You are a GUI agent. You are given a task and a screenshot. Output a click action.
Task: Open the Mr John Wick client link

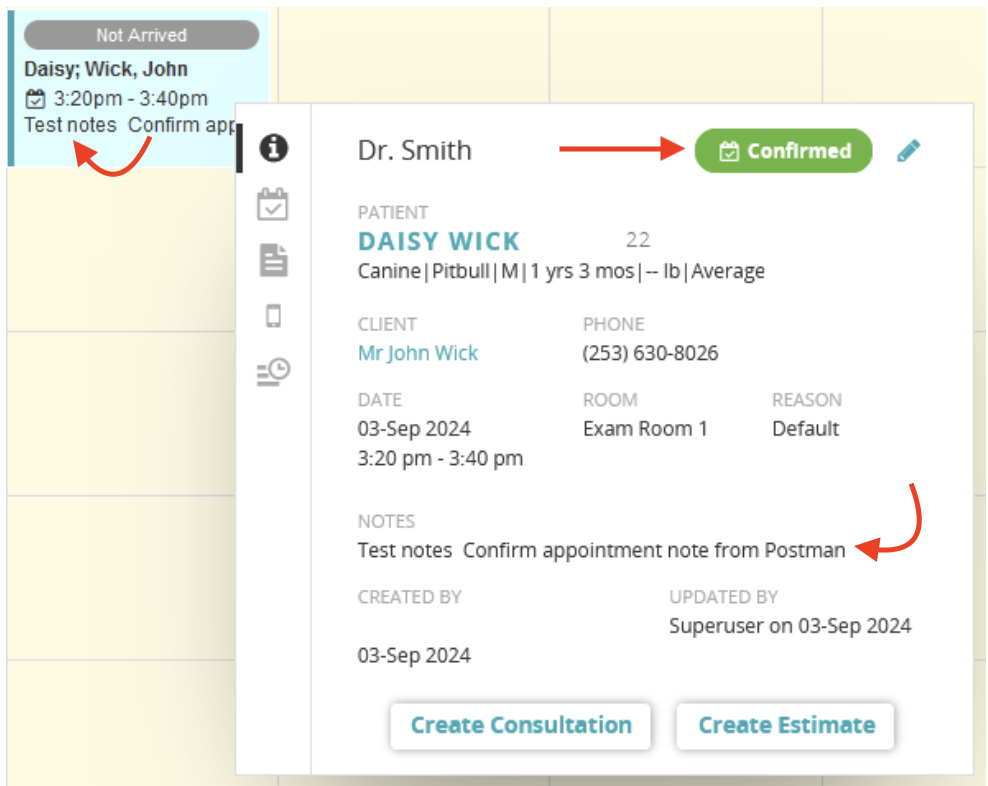pos(418,353)
